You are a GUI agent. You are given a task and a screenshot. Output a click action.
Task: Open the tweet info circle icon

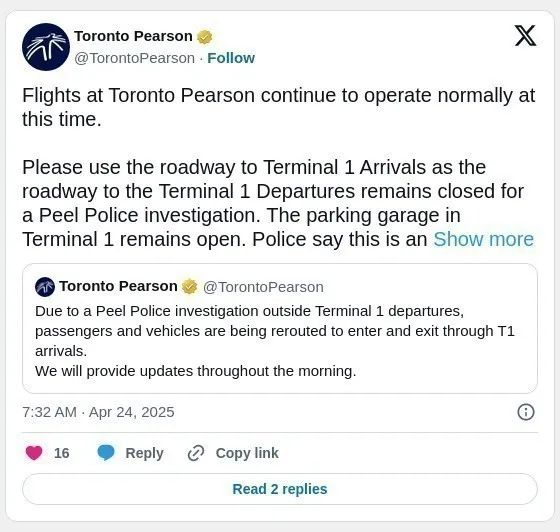[526, 412]
